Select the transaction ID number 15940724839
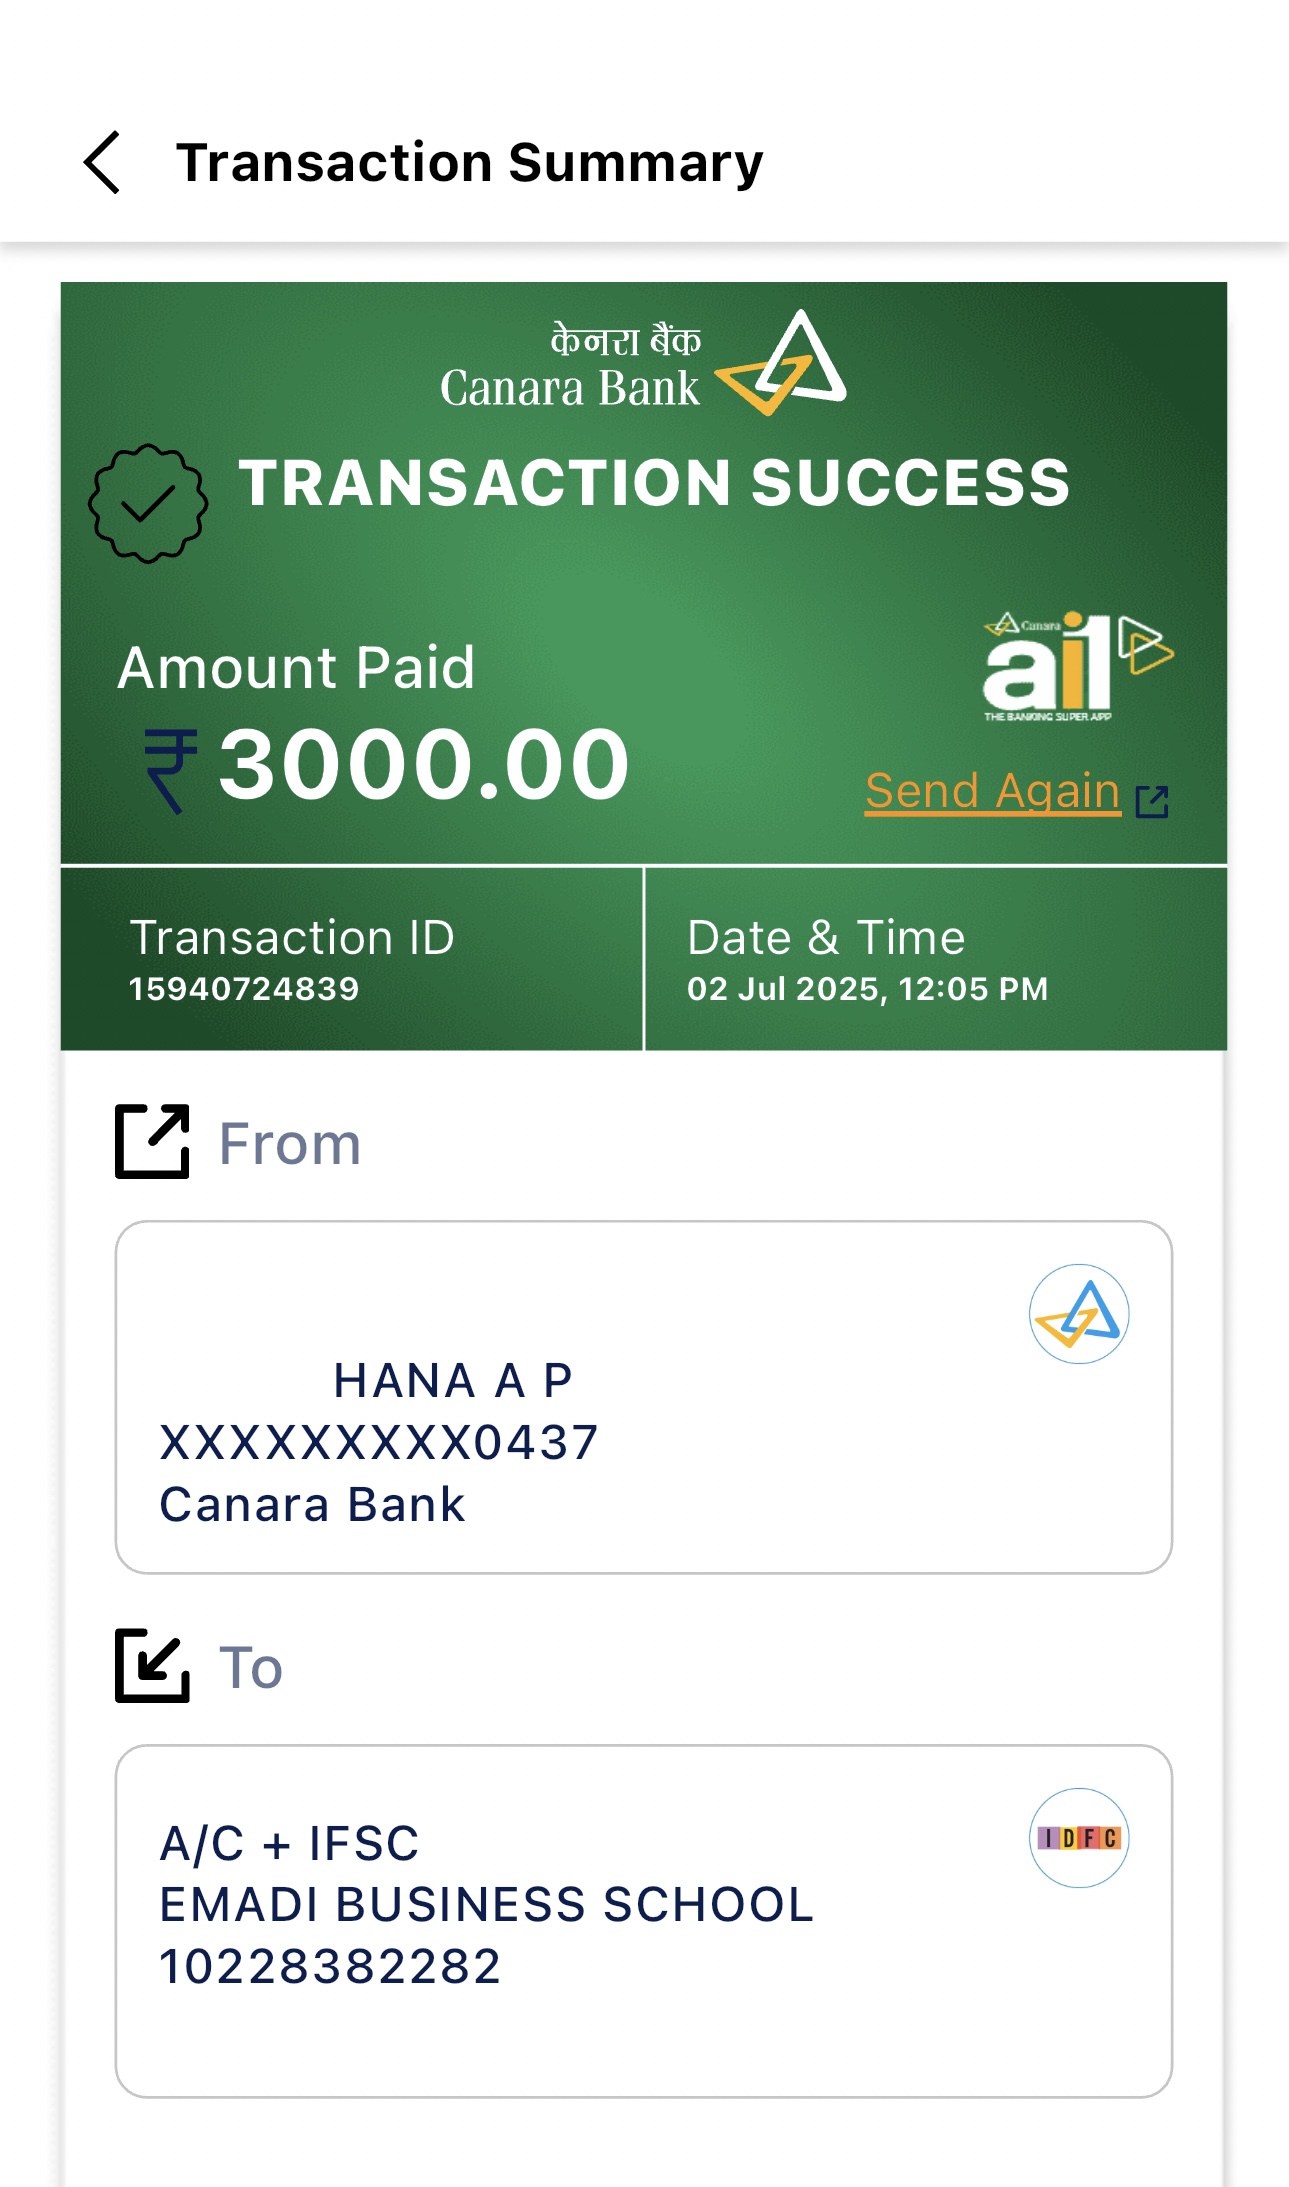This screenshot has width=1289, height=2187. tap(244, 989)
